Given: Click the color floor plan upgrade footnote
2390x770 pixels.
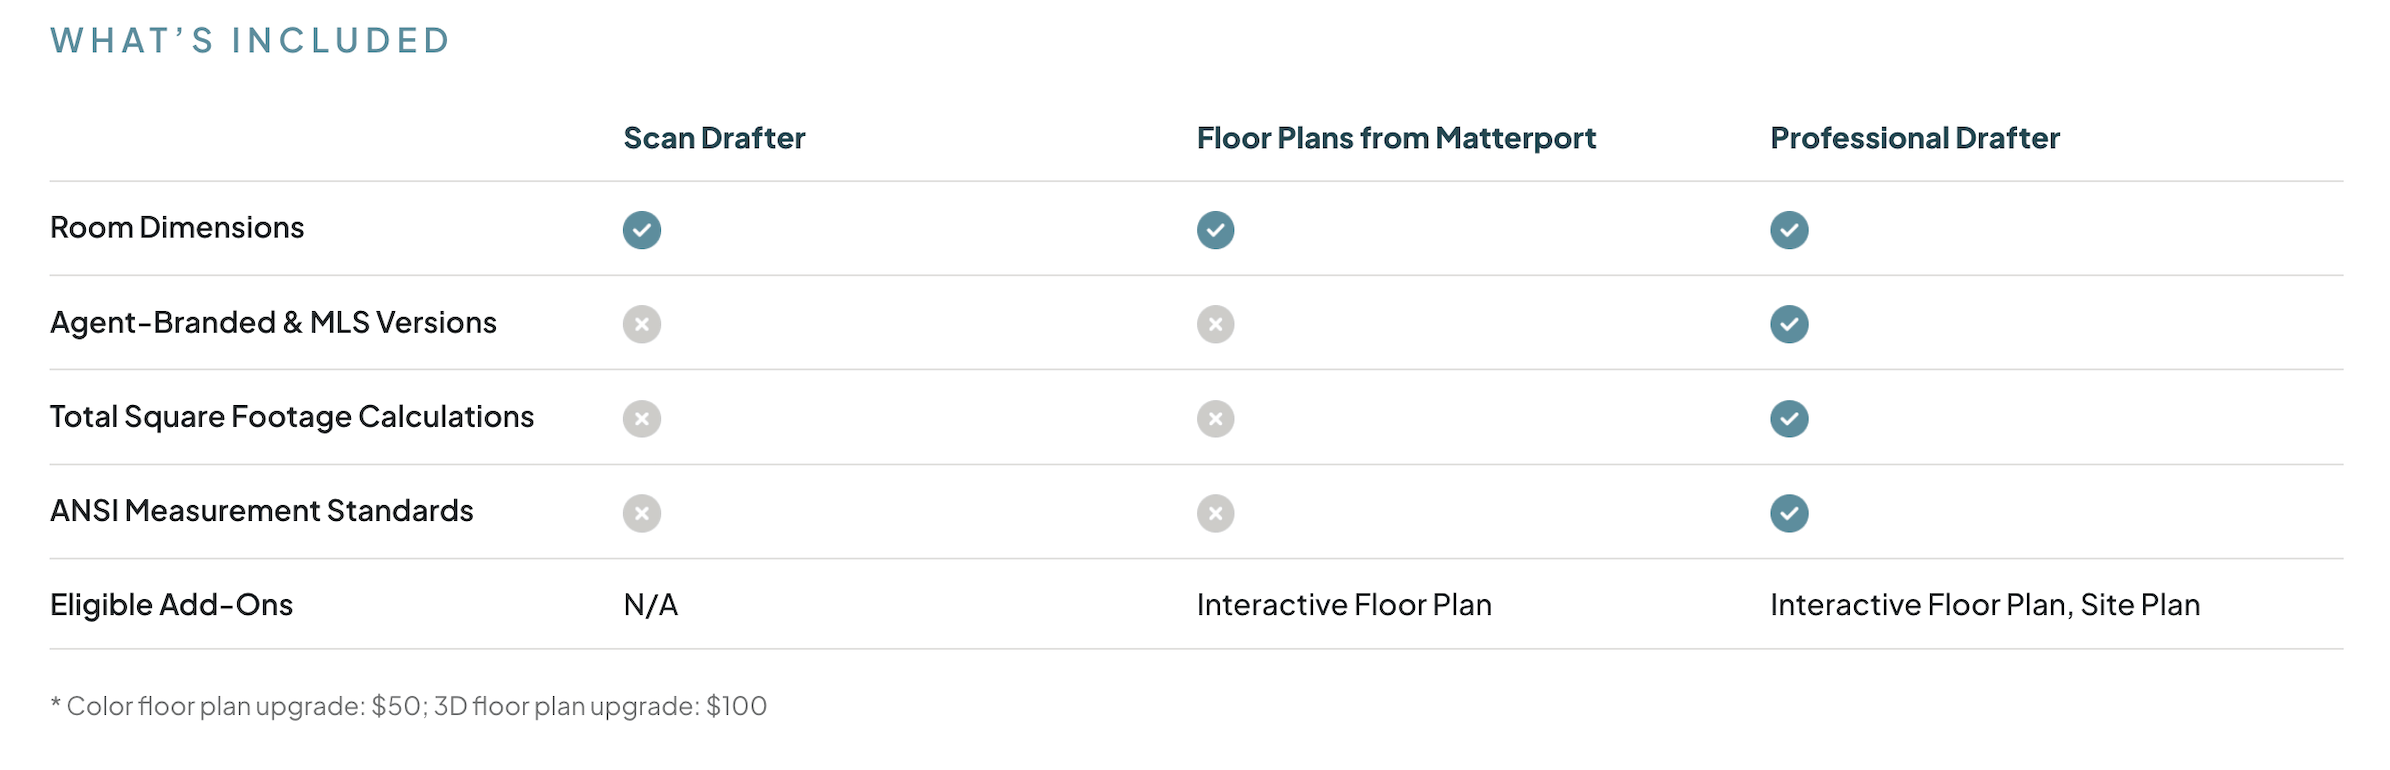Looking at the screenshot, I should point(409,706).
